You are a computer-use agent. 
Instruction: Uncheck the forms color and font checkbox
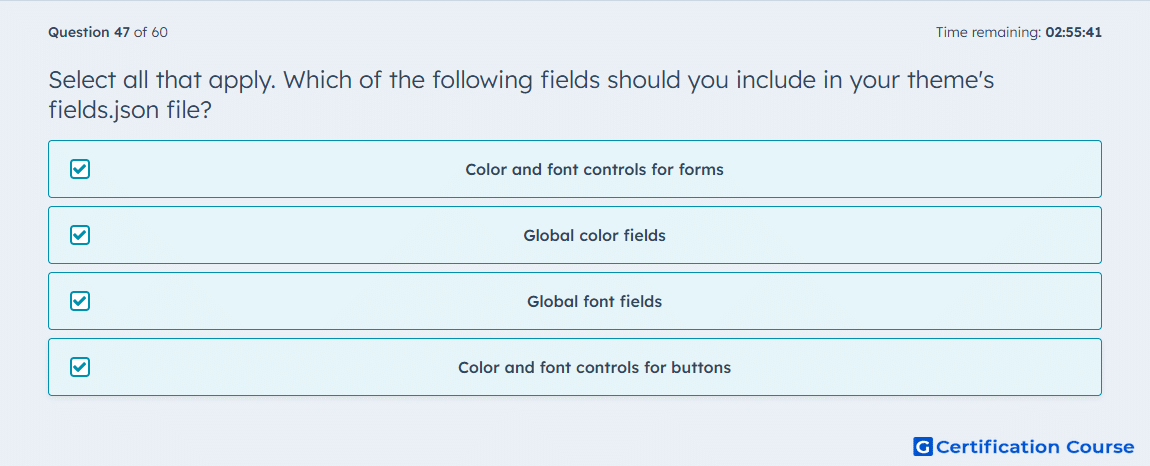coord(80,170)
